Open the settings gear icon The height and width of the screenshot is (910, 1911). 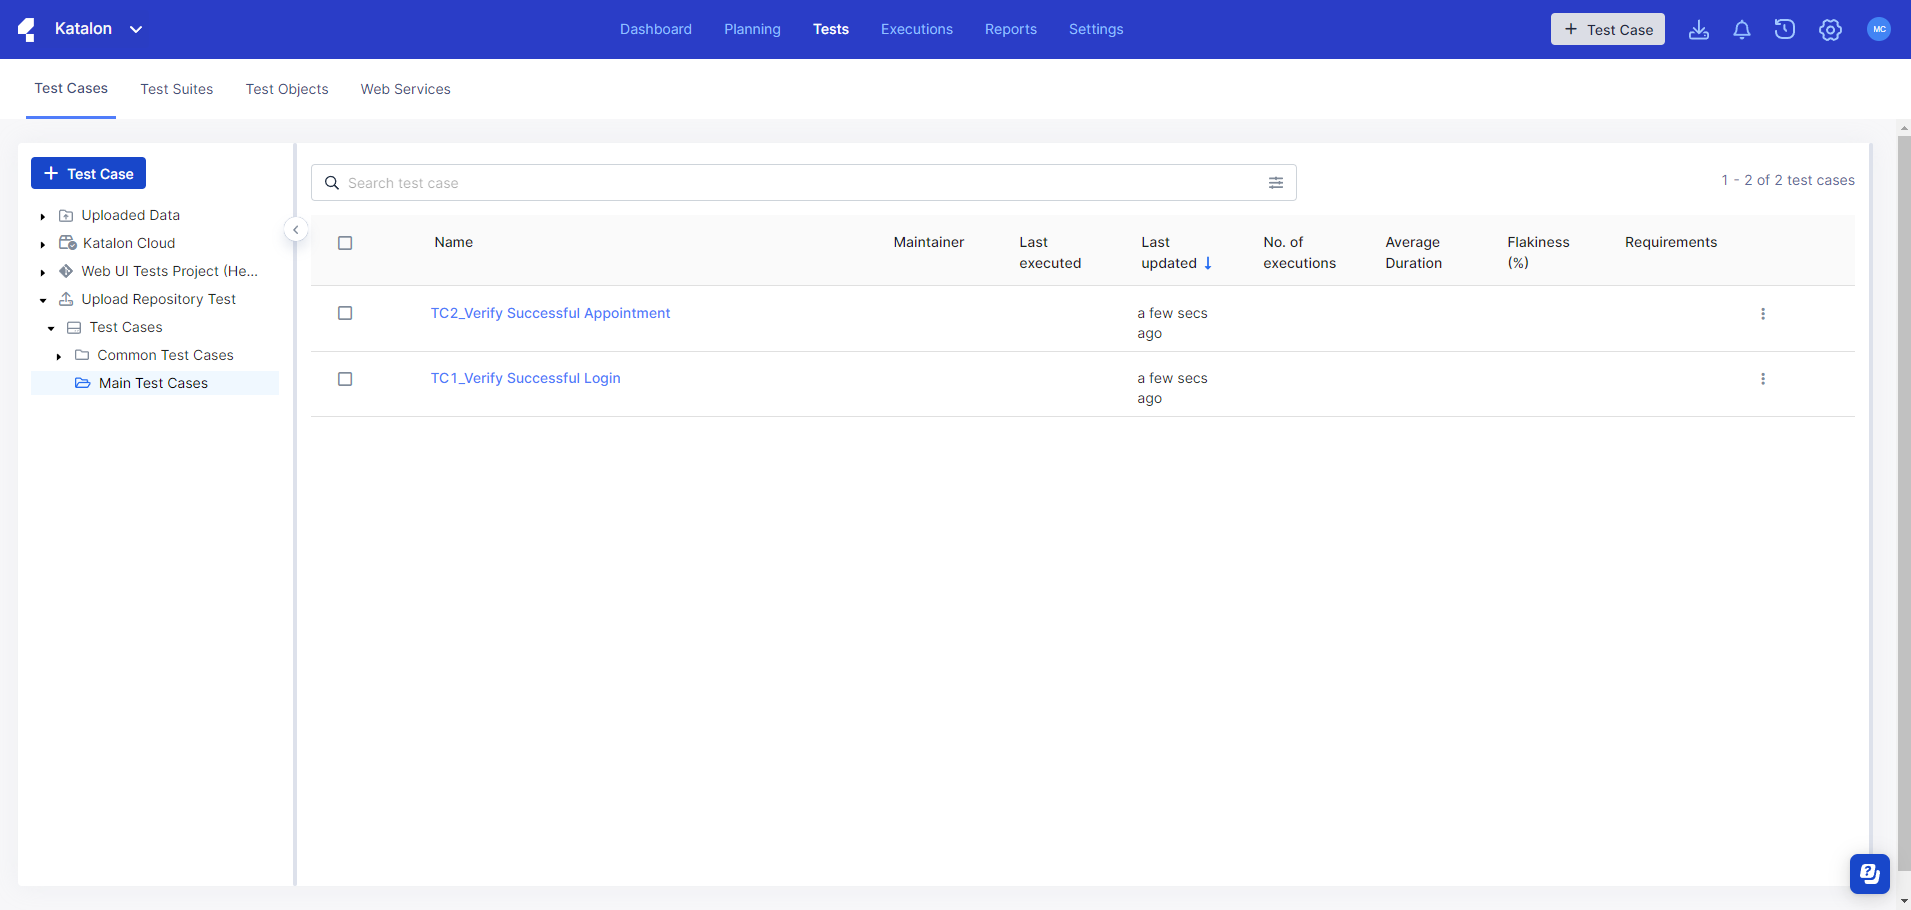coord(1830,30)
